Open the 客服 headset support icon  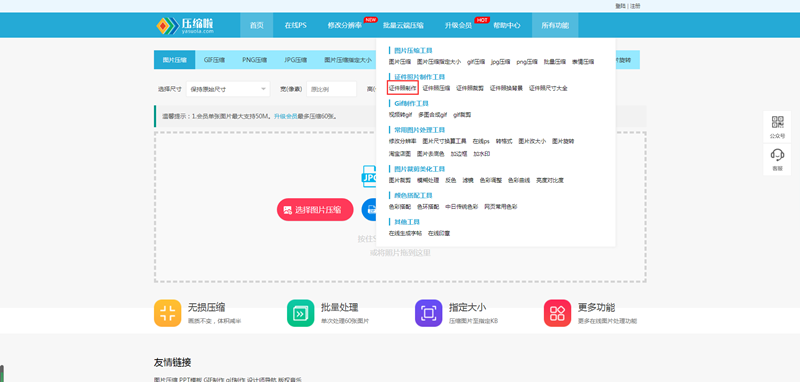[777, 155]
